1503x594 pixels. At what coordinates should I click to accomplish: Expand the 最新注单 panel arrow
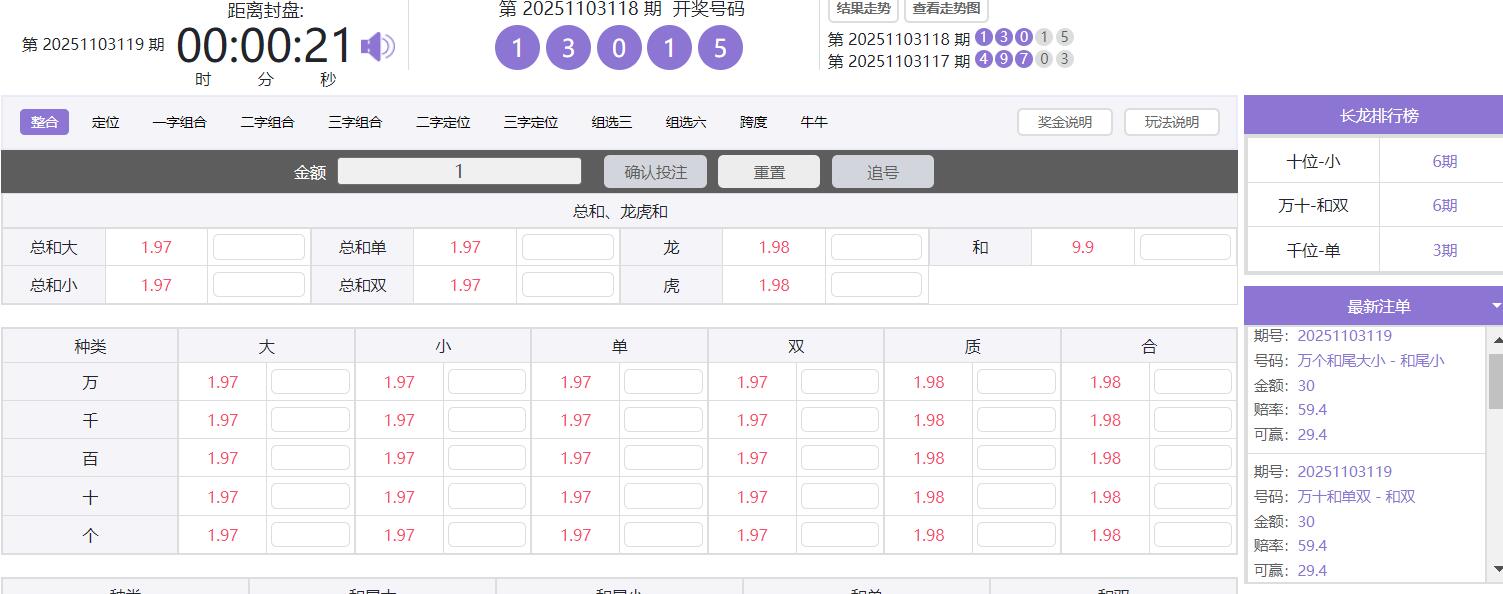coord(1494,307)
